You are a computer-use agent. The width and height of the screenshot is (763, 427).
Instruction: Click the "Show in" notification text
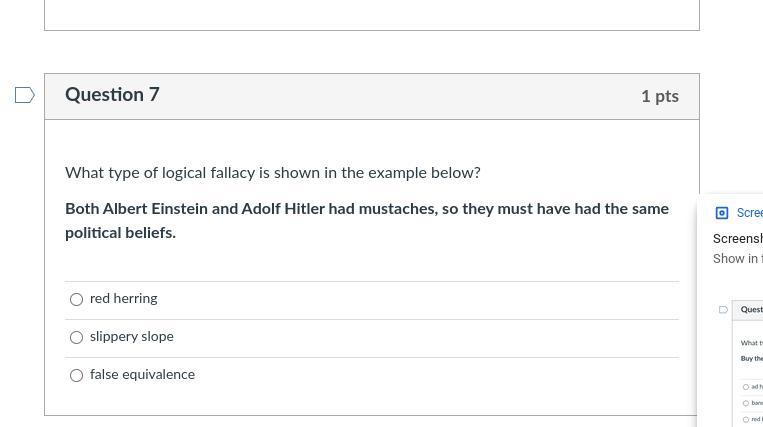(x=737, y=259)
